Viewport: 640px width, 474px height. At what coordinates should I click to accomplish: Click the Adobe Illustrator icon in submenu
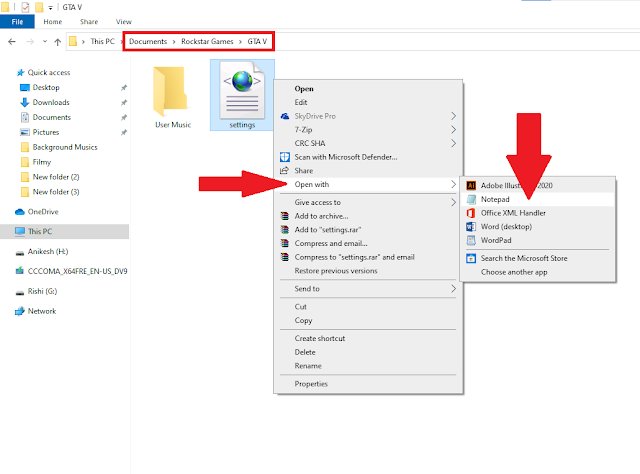tap(471, 185)
